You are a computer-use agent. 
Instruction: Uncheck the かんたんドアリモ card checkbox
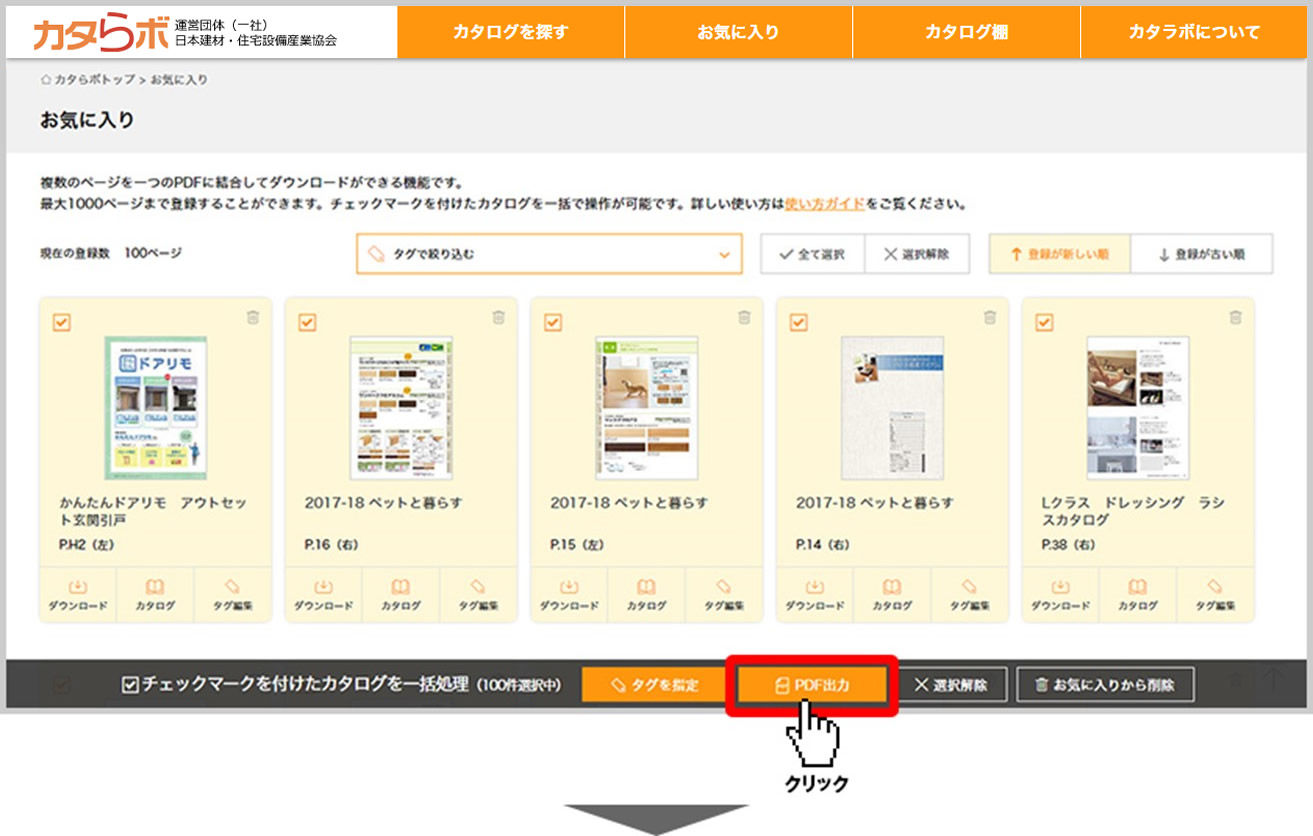tap(61, 322)
